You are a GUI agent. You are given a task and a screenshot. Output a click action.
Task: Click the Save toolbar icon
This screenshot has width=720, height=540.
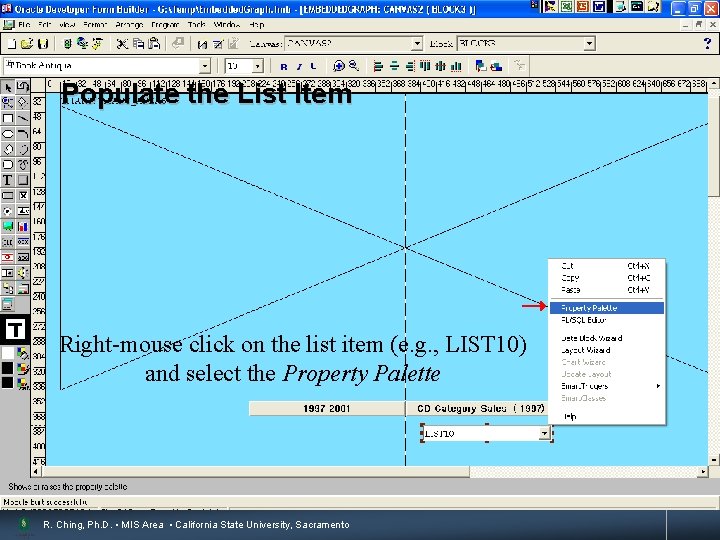pos(43,44)
